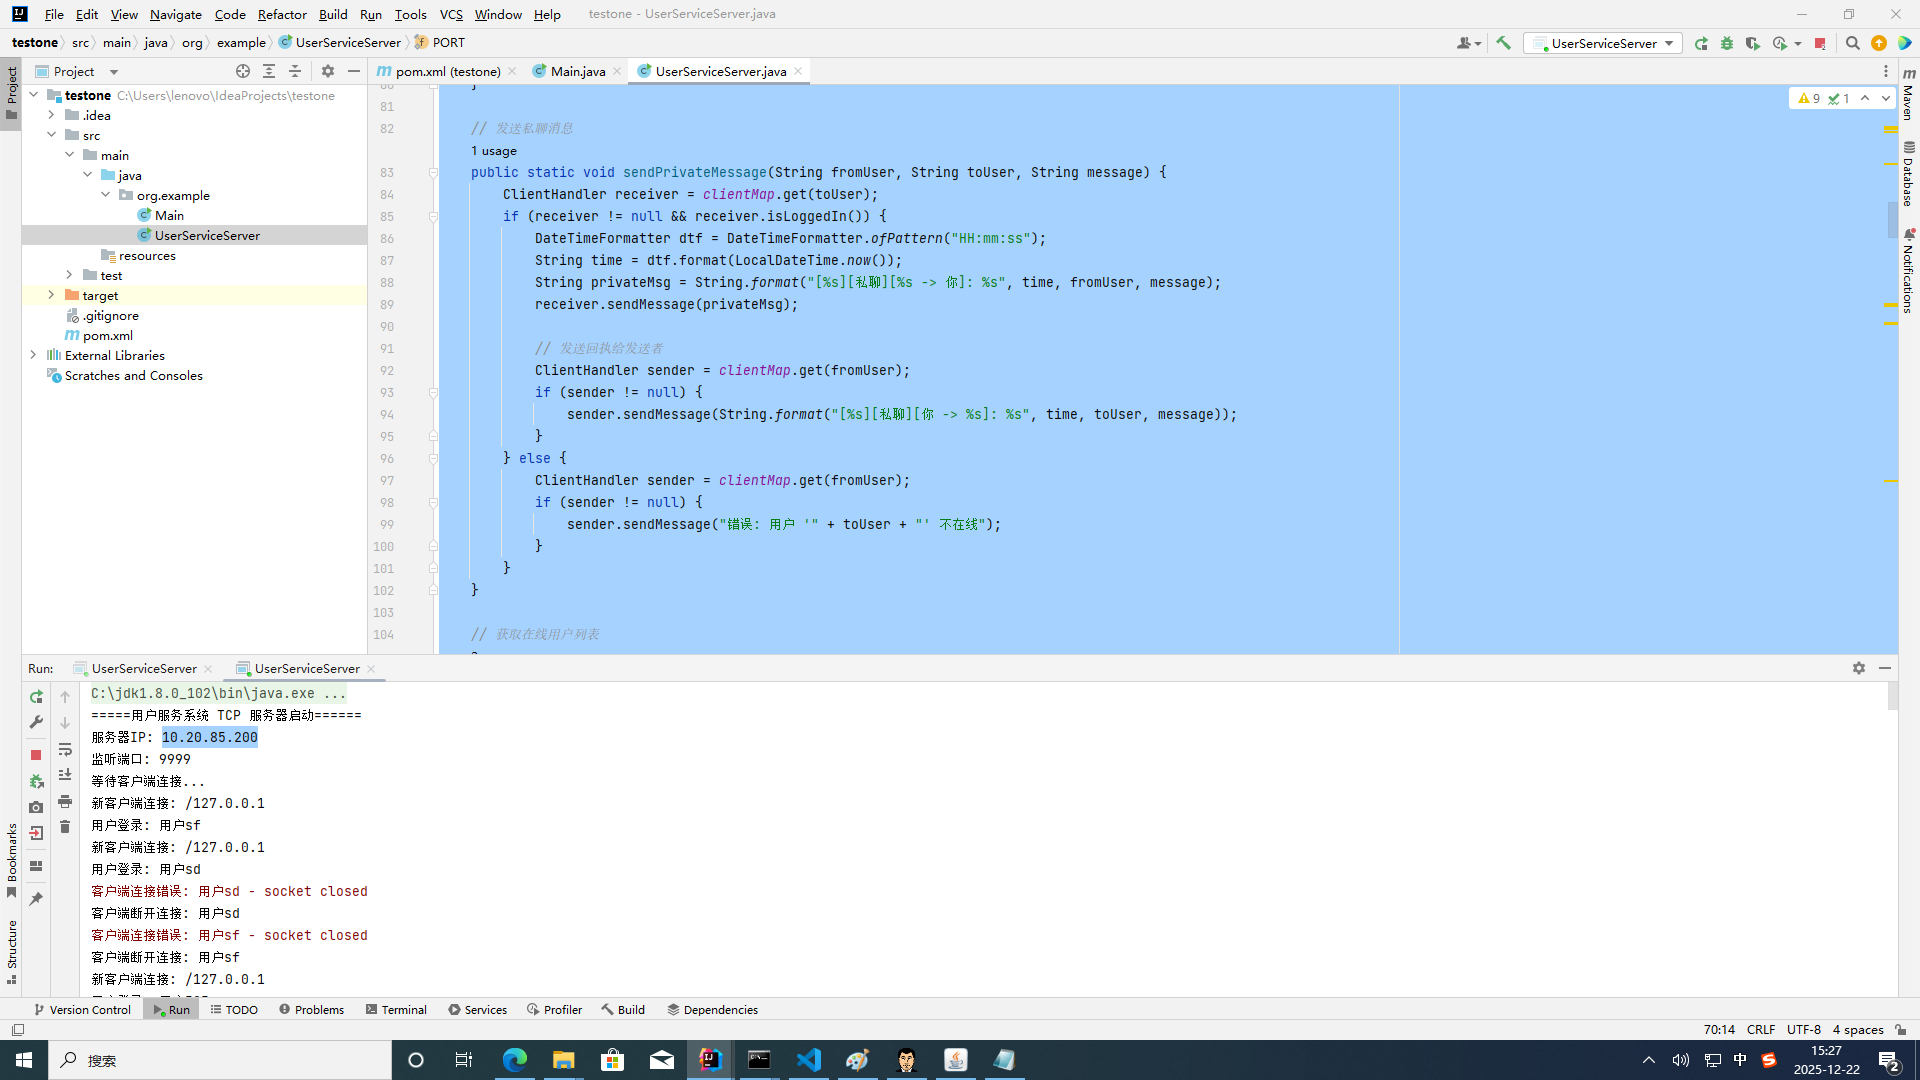Clear all console output with trash icon
The image size is (1920, 1080).
65,827
